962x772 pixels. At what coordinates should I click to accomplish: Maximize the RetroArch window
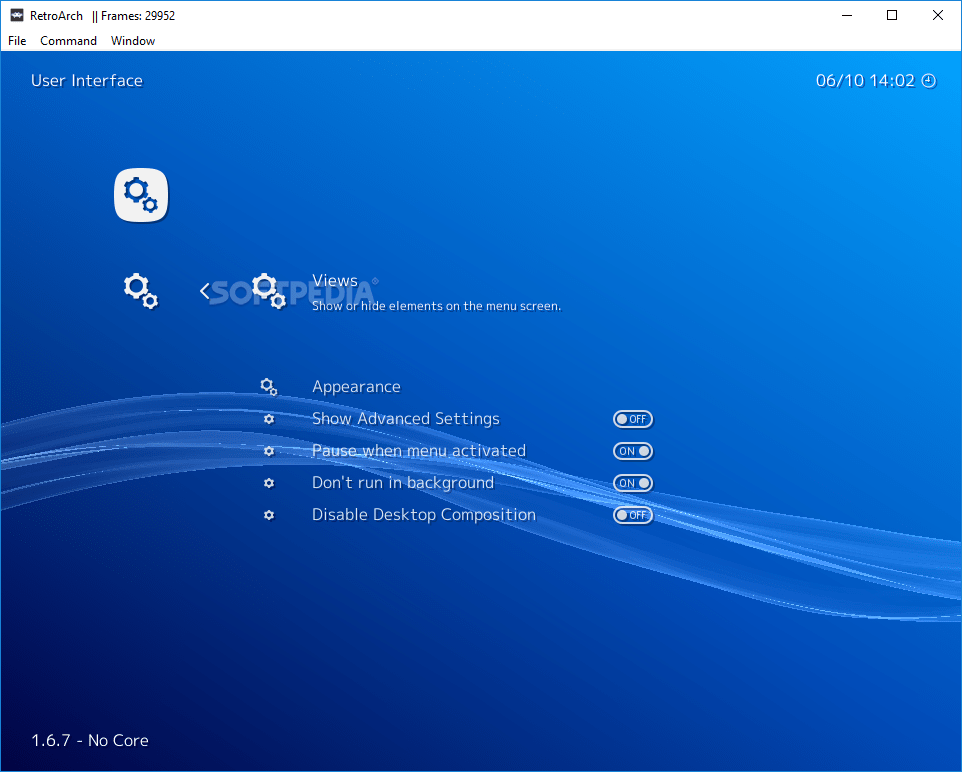point(892,15)
